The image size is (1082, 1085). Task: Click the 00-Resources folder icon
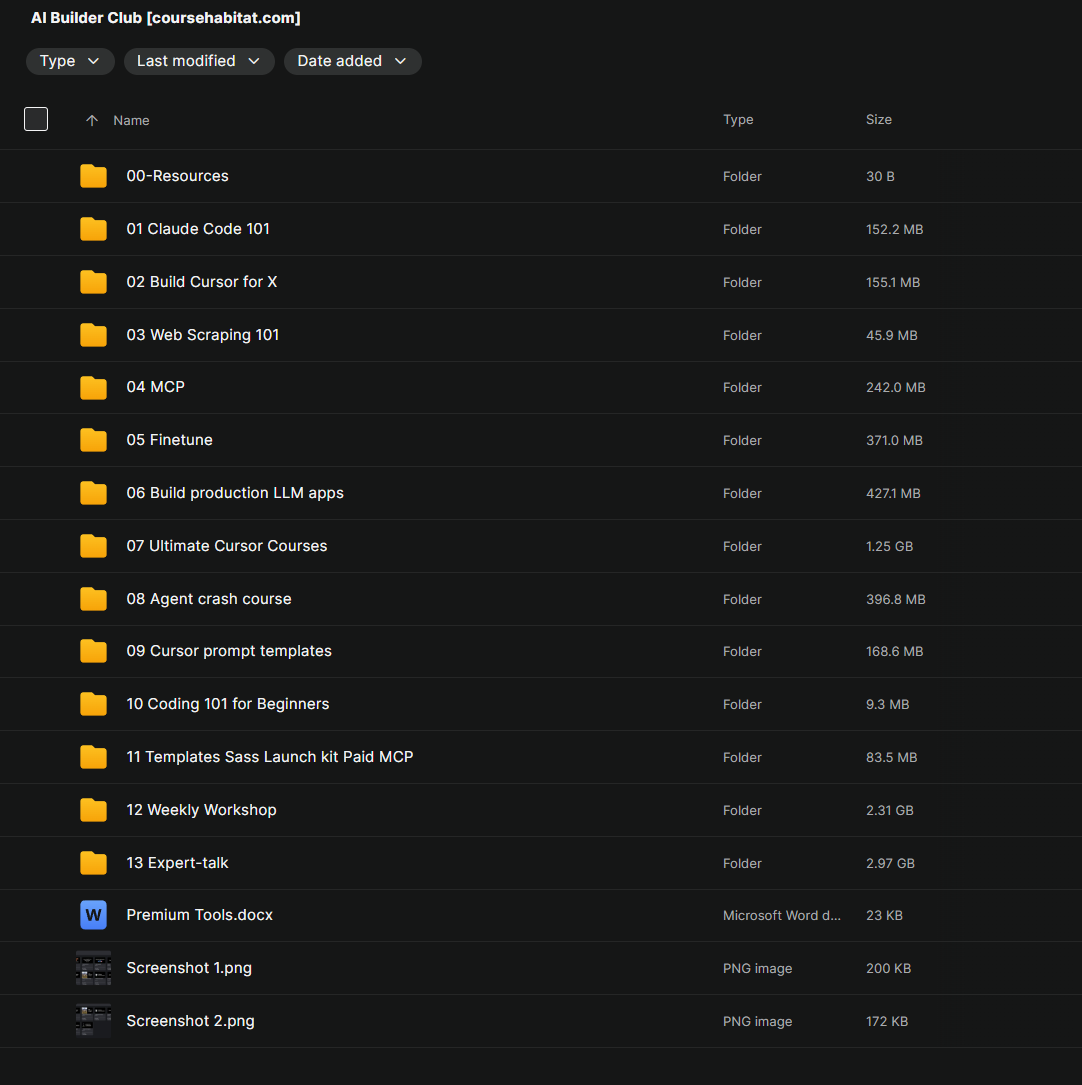pyautogui.click(x=93, y=176)
